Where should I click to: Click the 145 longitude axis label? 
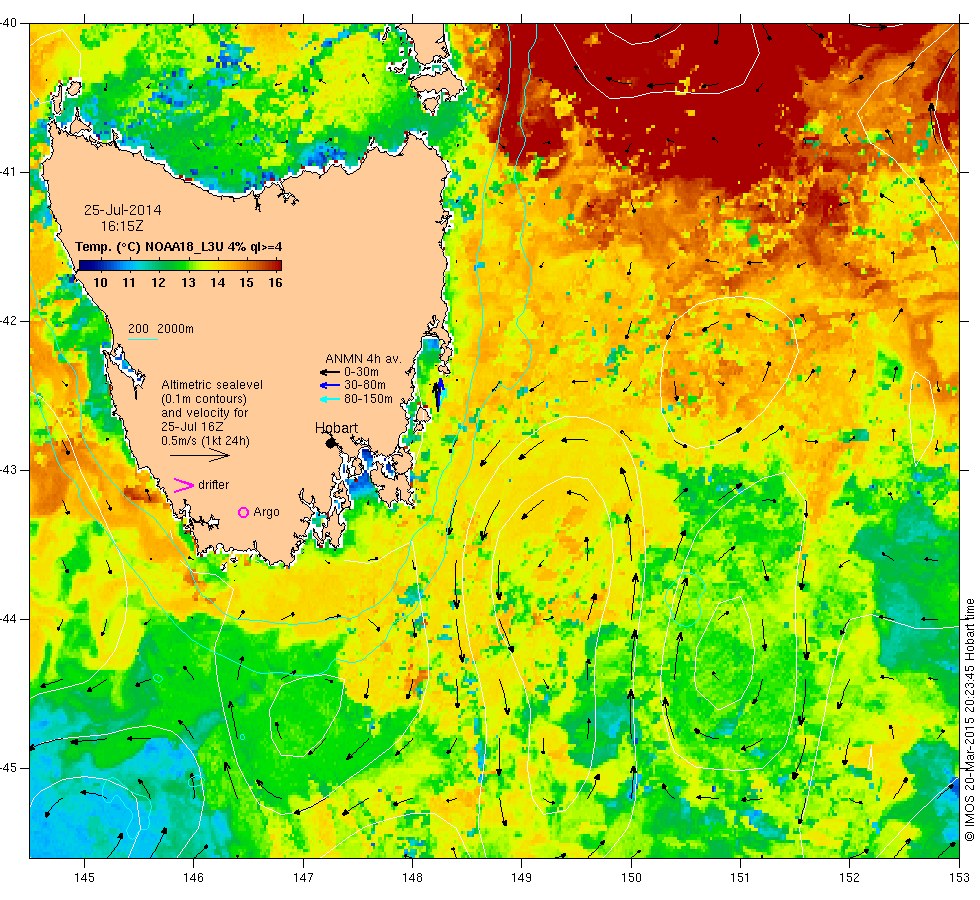pos(84,878)
